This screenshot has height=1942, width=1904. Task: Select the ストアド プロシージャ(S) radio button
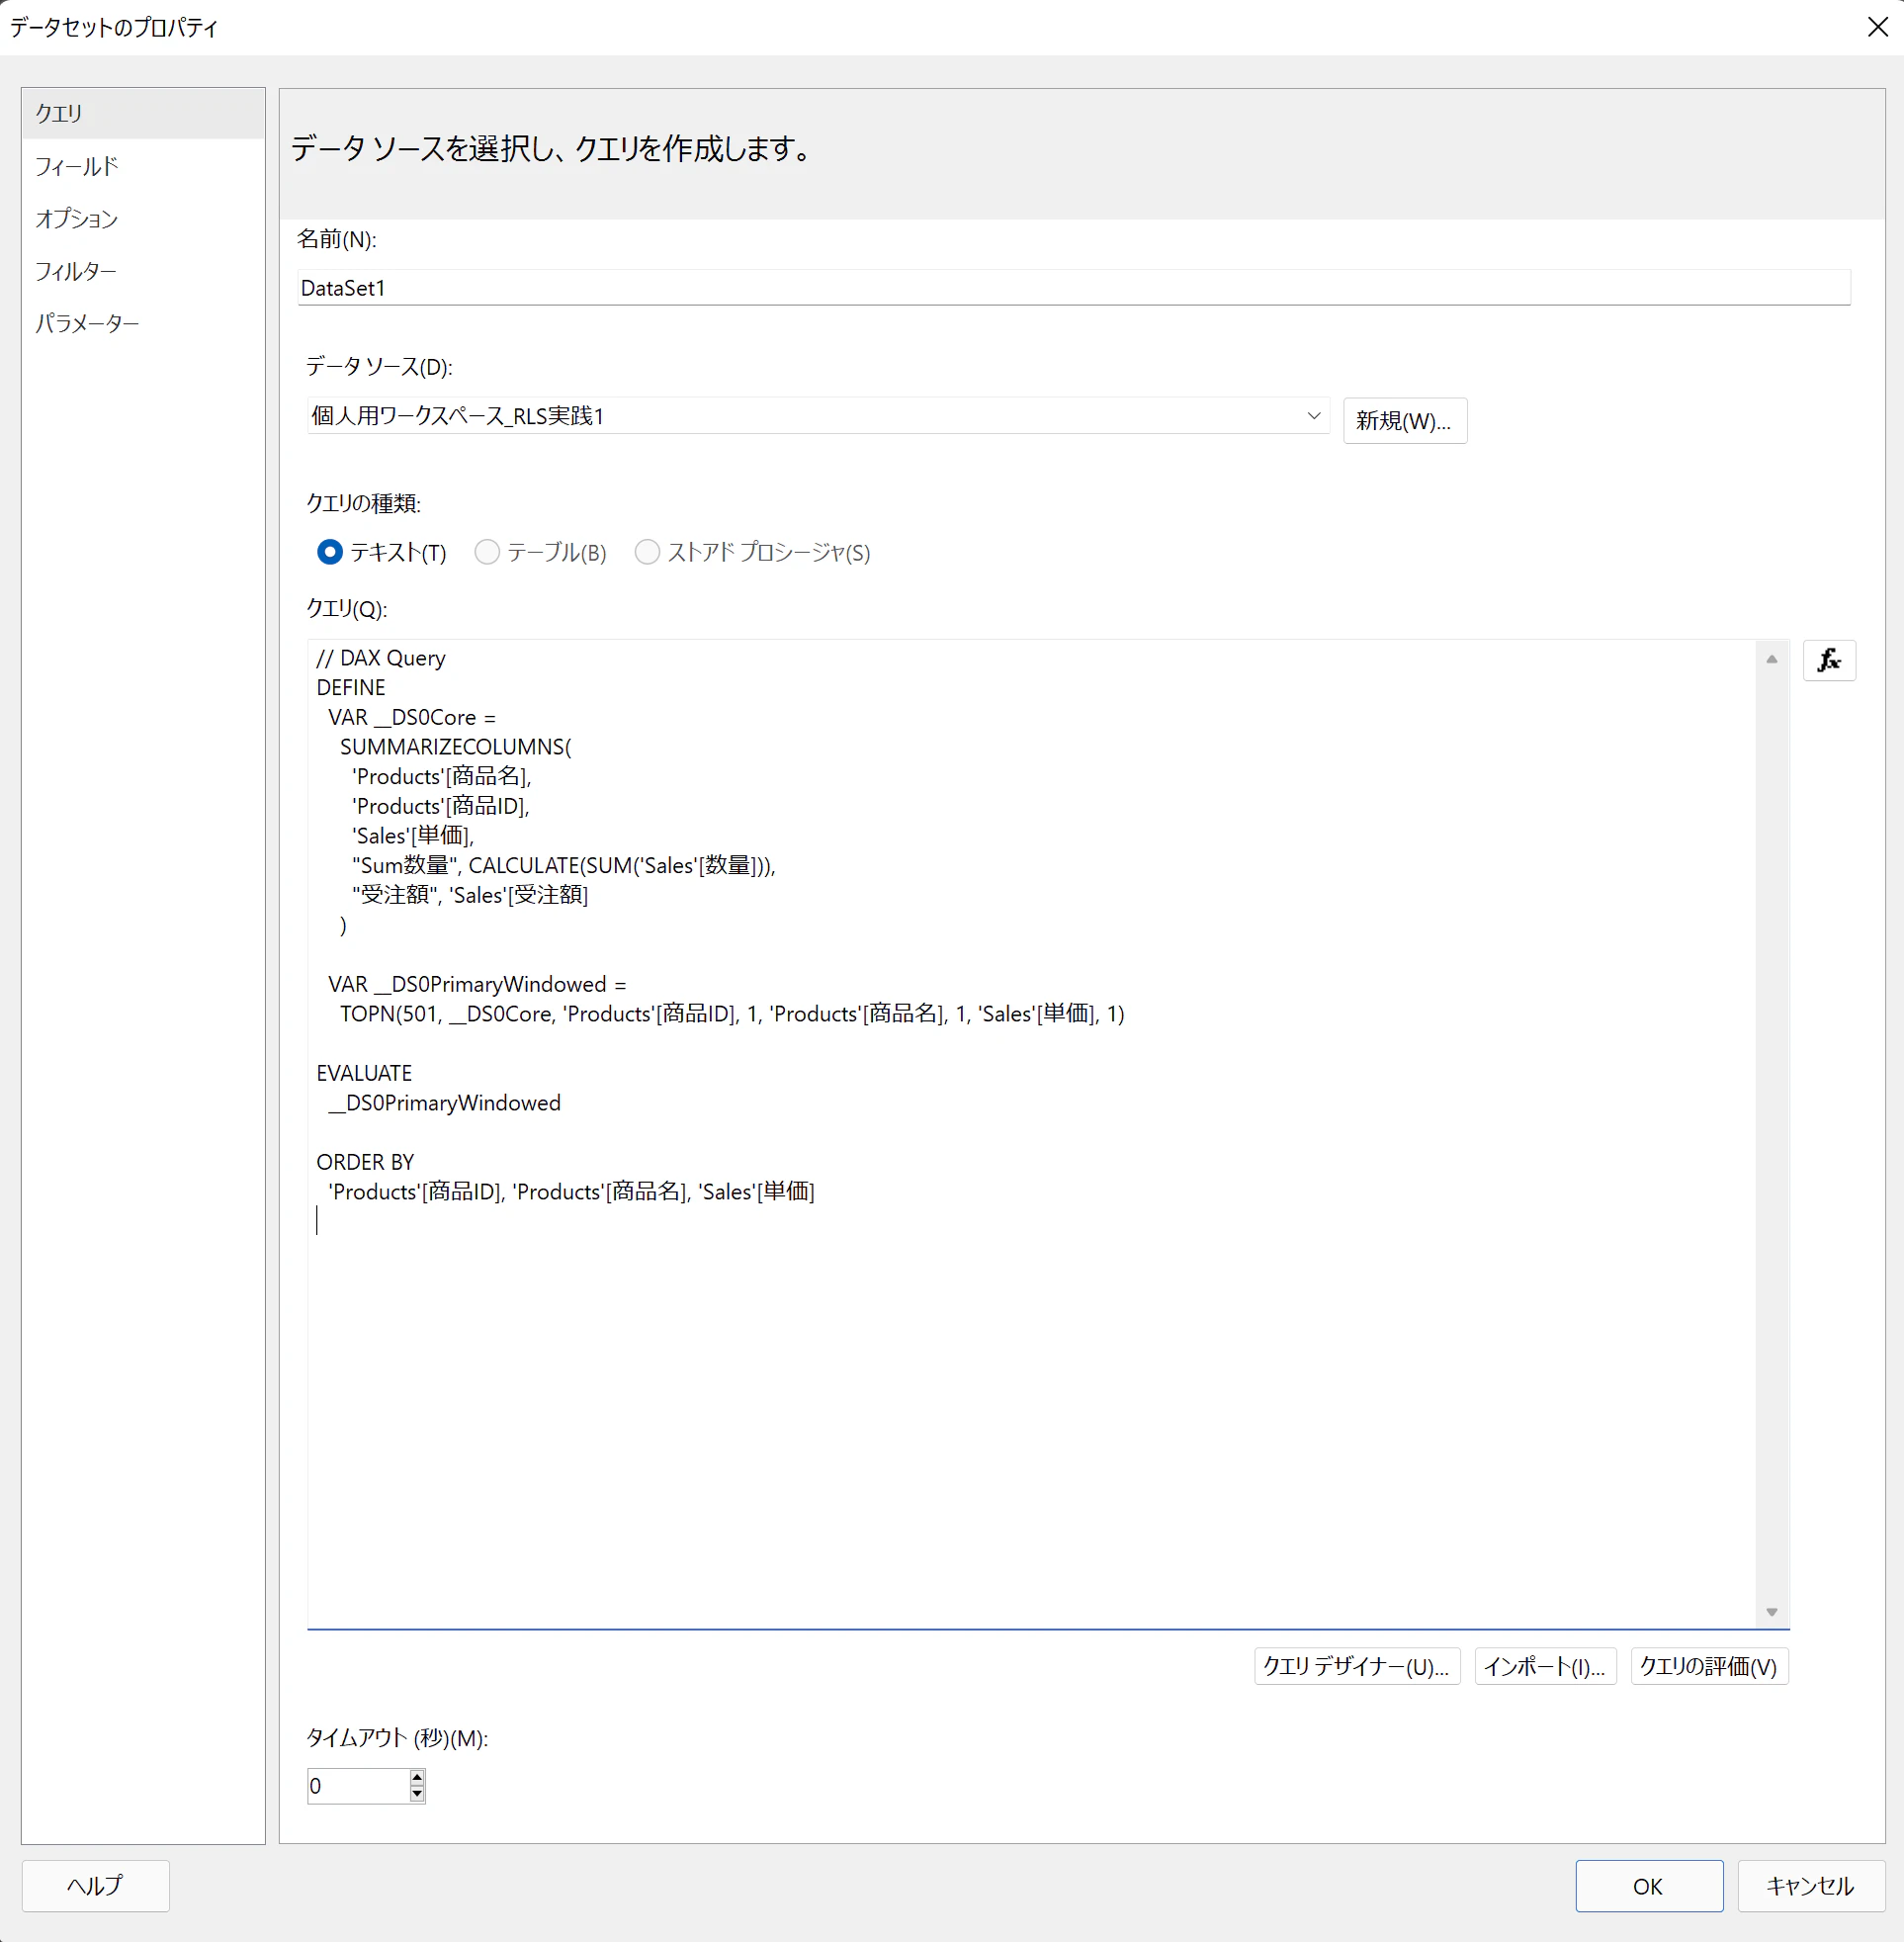pyautogui.click(x=647, y=552)
